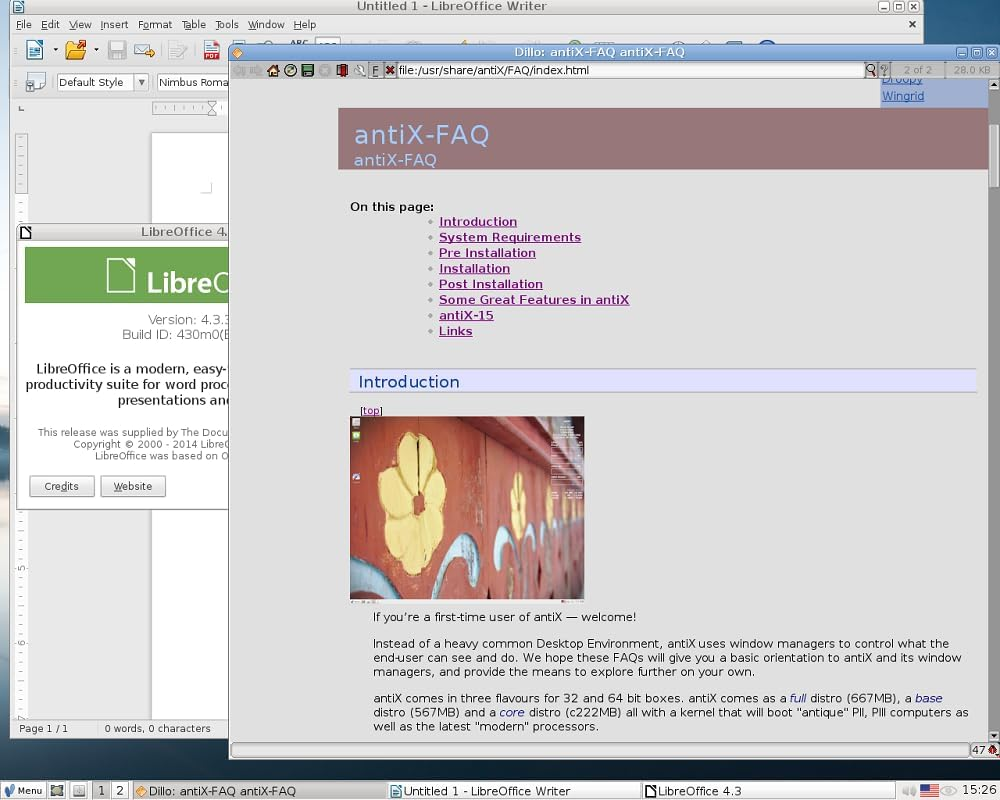Viewport: 1000px width, 800px height.
Task: Open the Format menu in Writer
Action: [155, 25]
